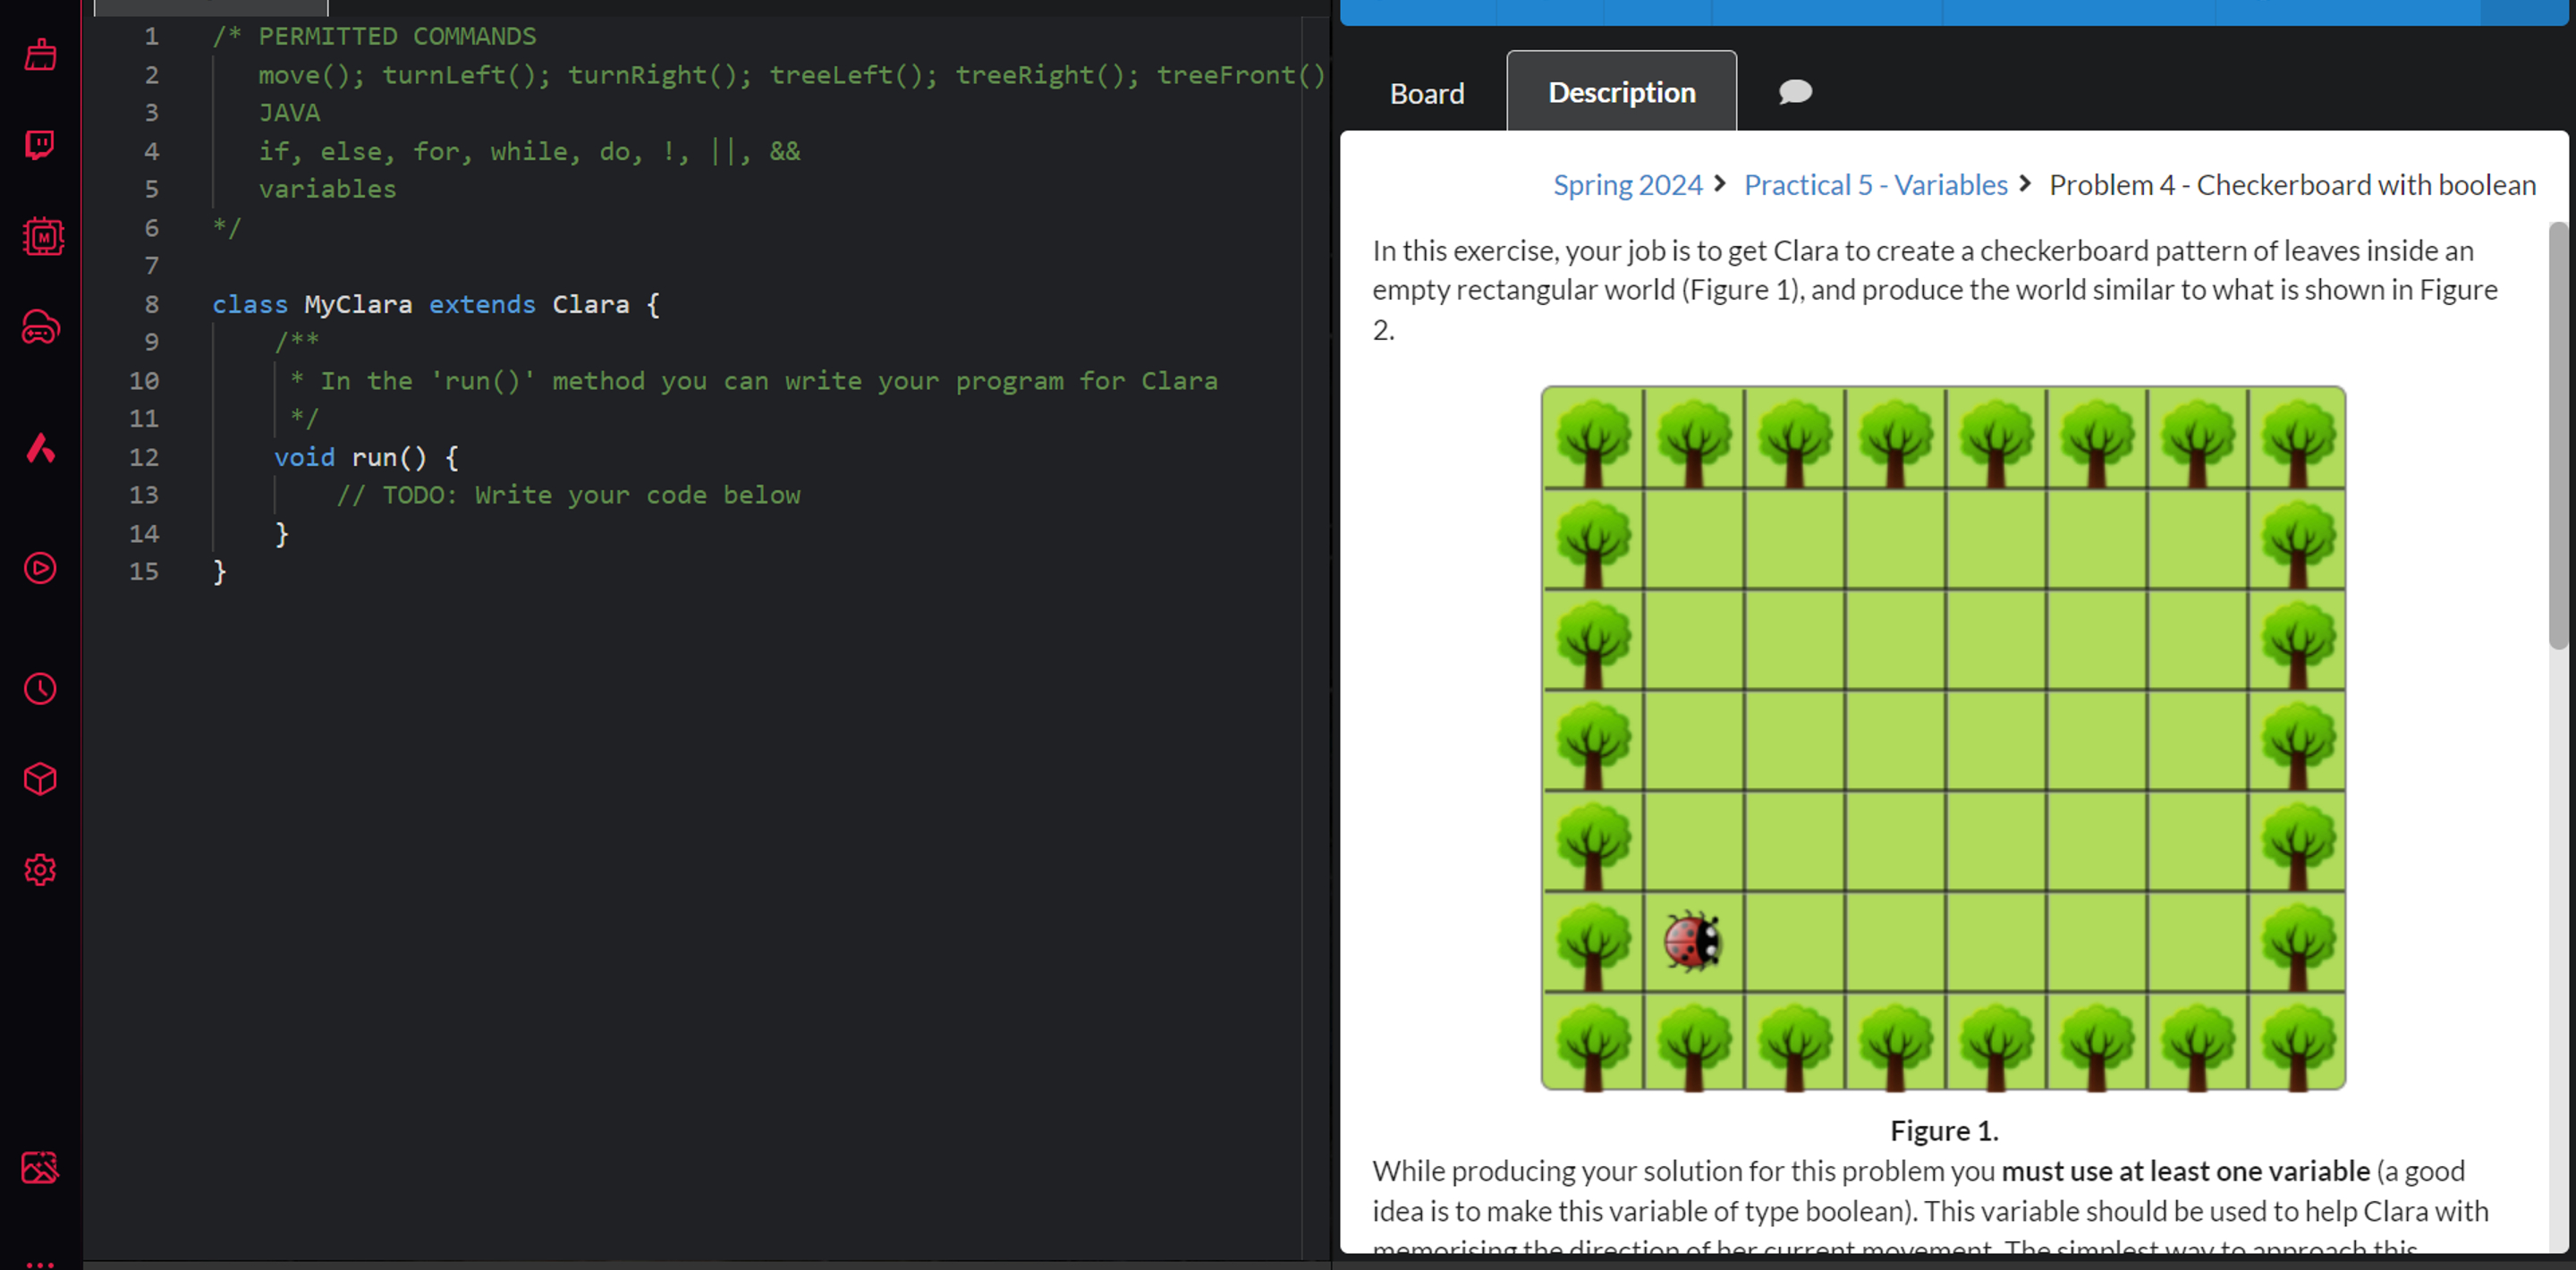The image size is (2576, 1270).
Task: Open the cloud gaming controller icon
Action: click(x=39, y=328)
